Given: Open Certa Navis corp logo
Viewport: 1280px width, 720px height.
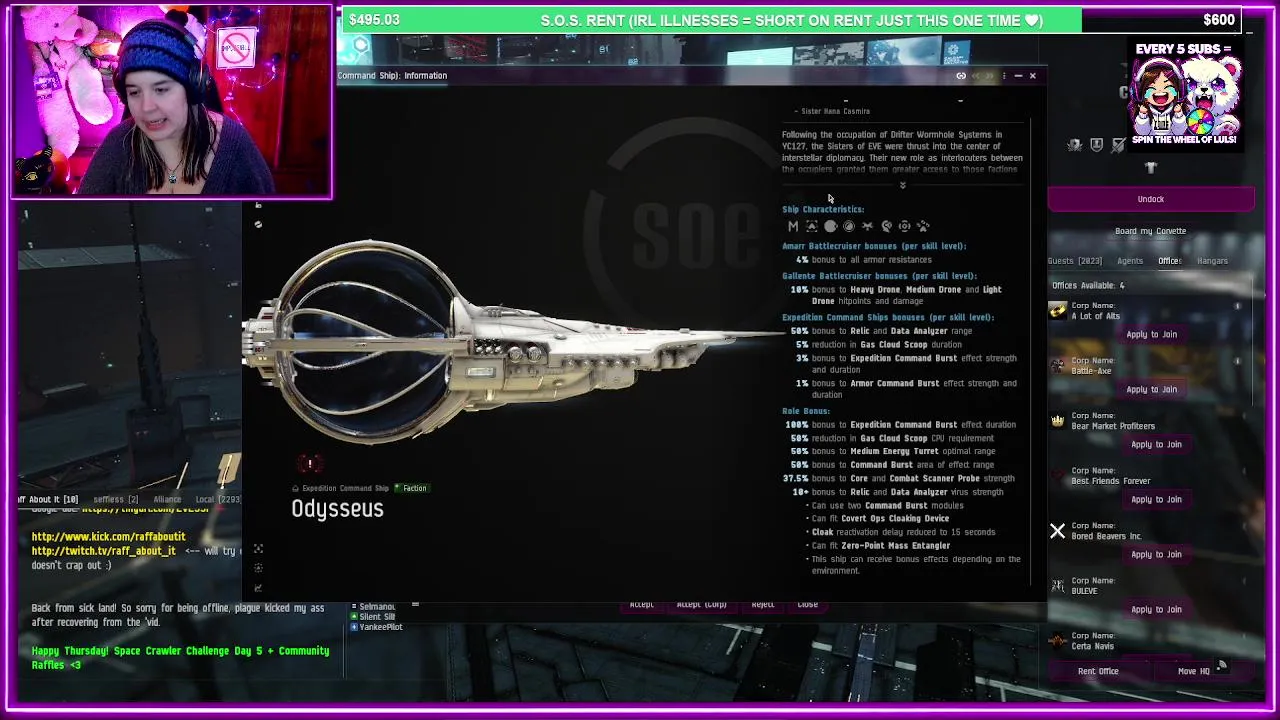Looking at the screenshot, I should [x=1057, y=641].
